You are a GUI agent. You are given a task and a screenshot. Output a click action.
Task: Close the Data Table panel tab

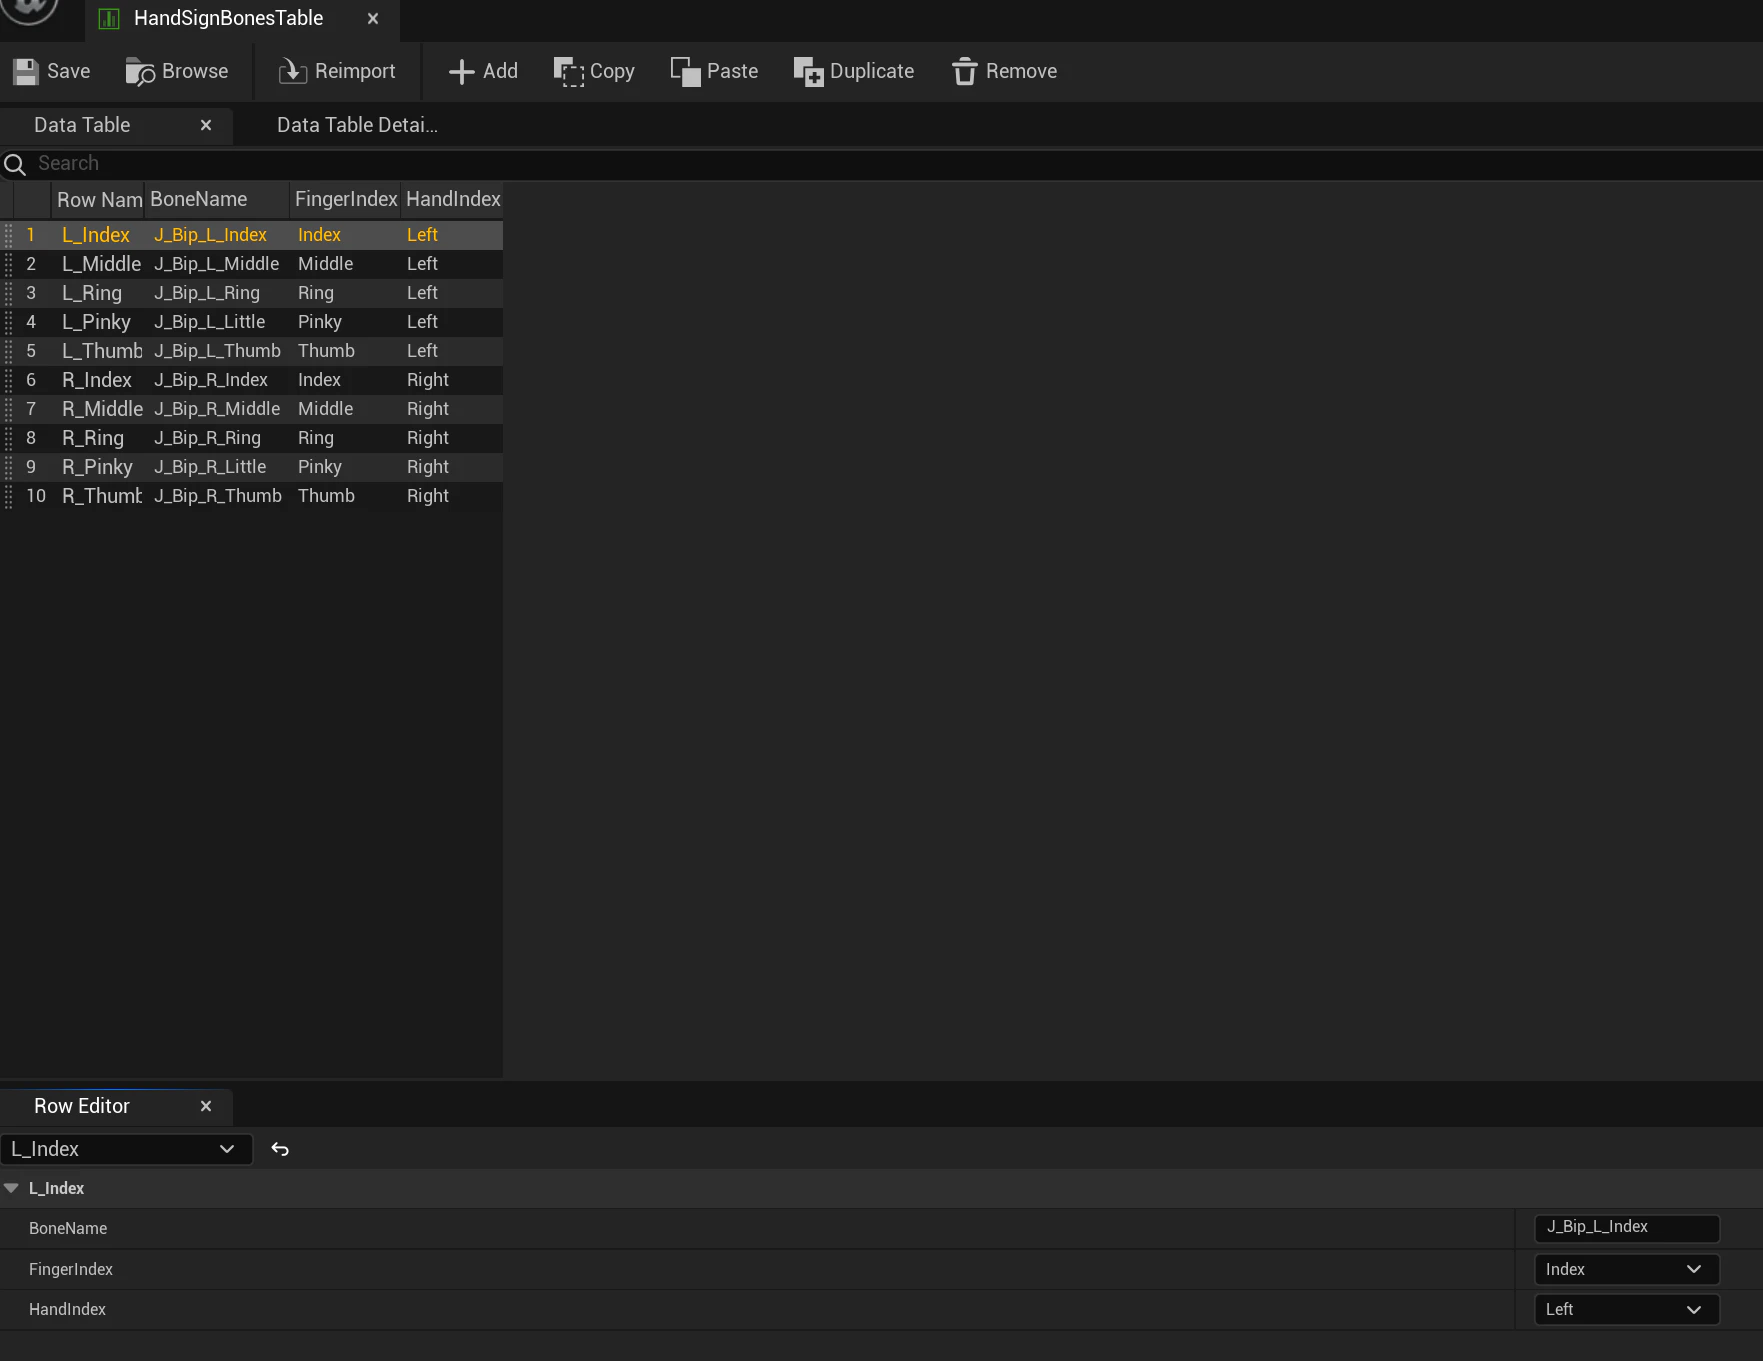pos(206,125)
